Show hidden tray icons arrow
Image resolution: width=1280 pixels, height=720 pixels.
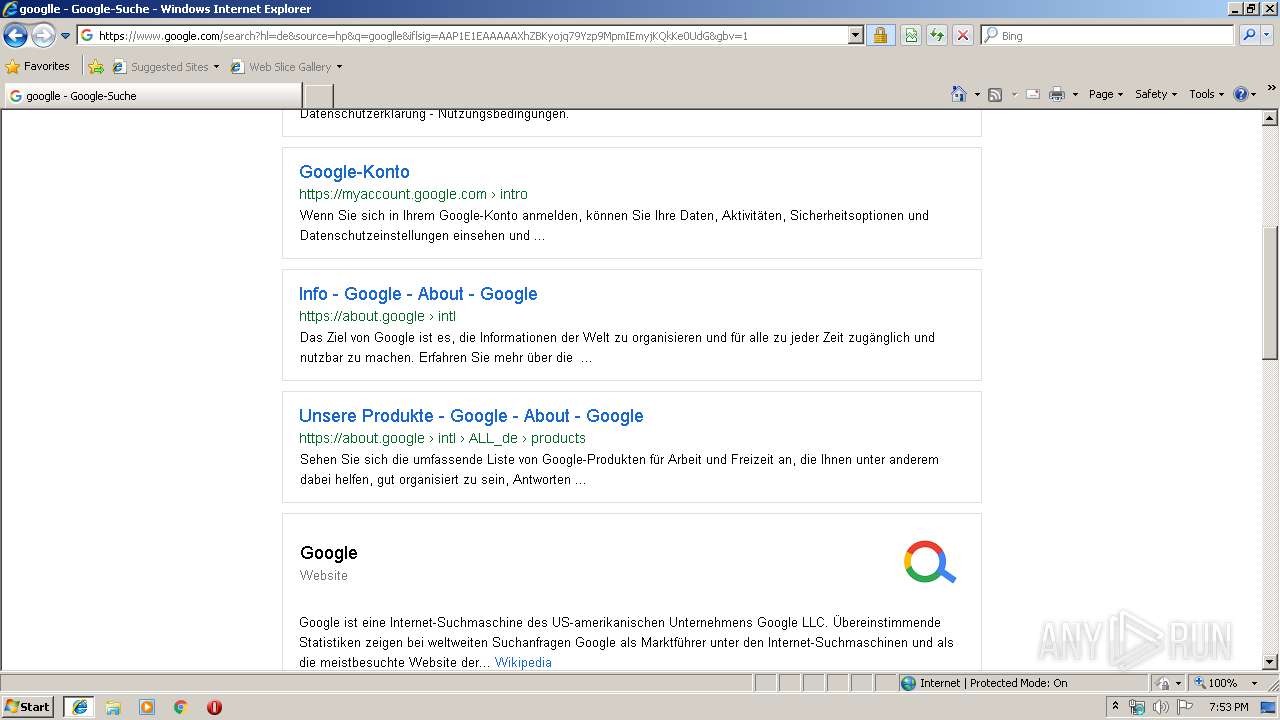click(x=1115, y=707)
